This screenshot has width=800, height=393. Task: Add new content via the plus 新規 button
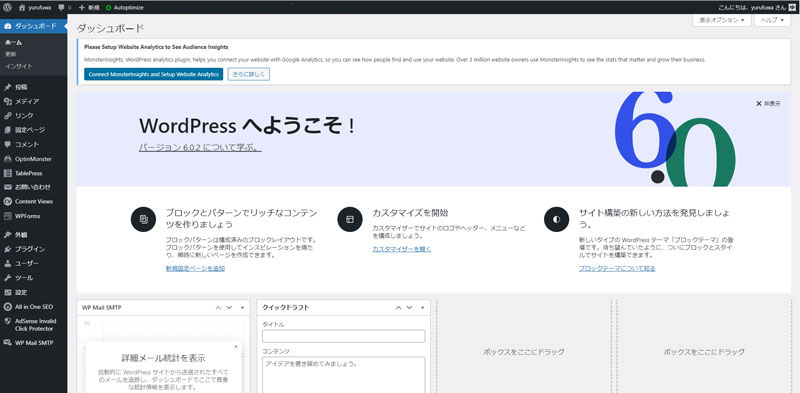point(89,8)
